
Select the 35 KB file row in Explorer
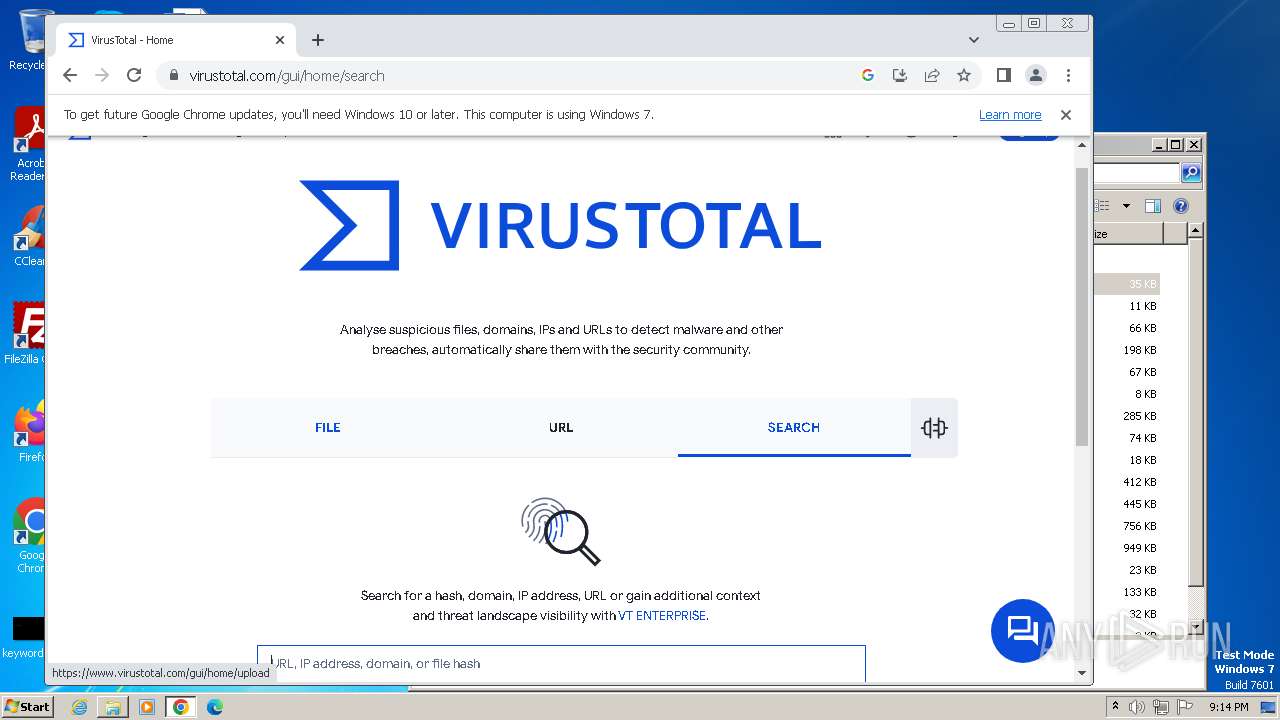[1127, 284]
